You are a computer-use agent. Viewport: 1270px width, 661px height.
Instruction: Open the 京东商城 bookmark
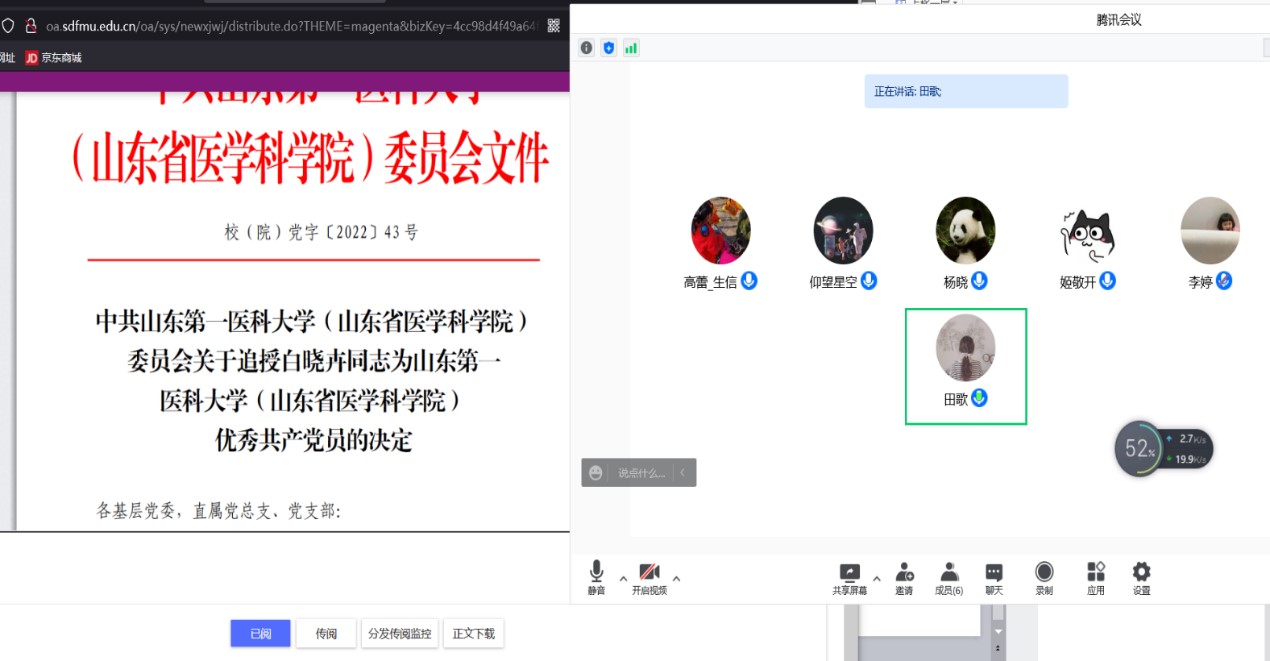click(x=53, y=58)
